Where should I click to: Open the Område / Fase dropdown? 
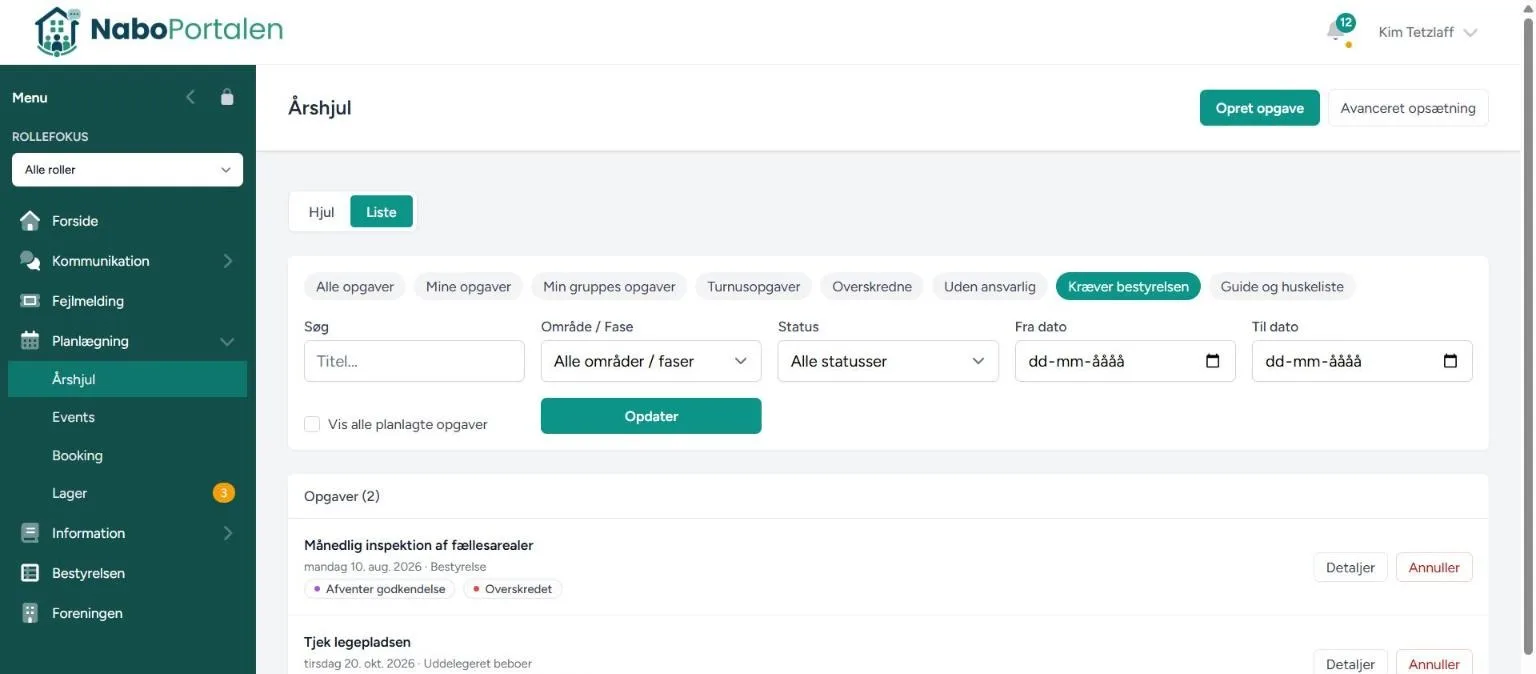(x=651, y=361)
